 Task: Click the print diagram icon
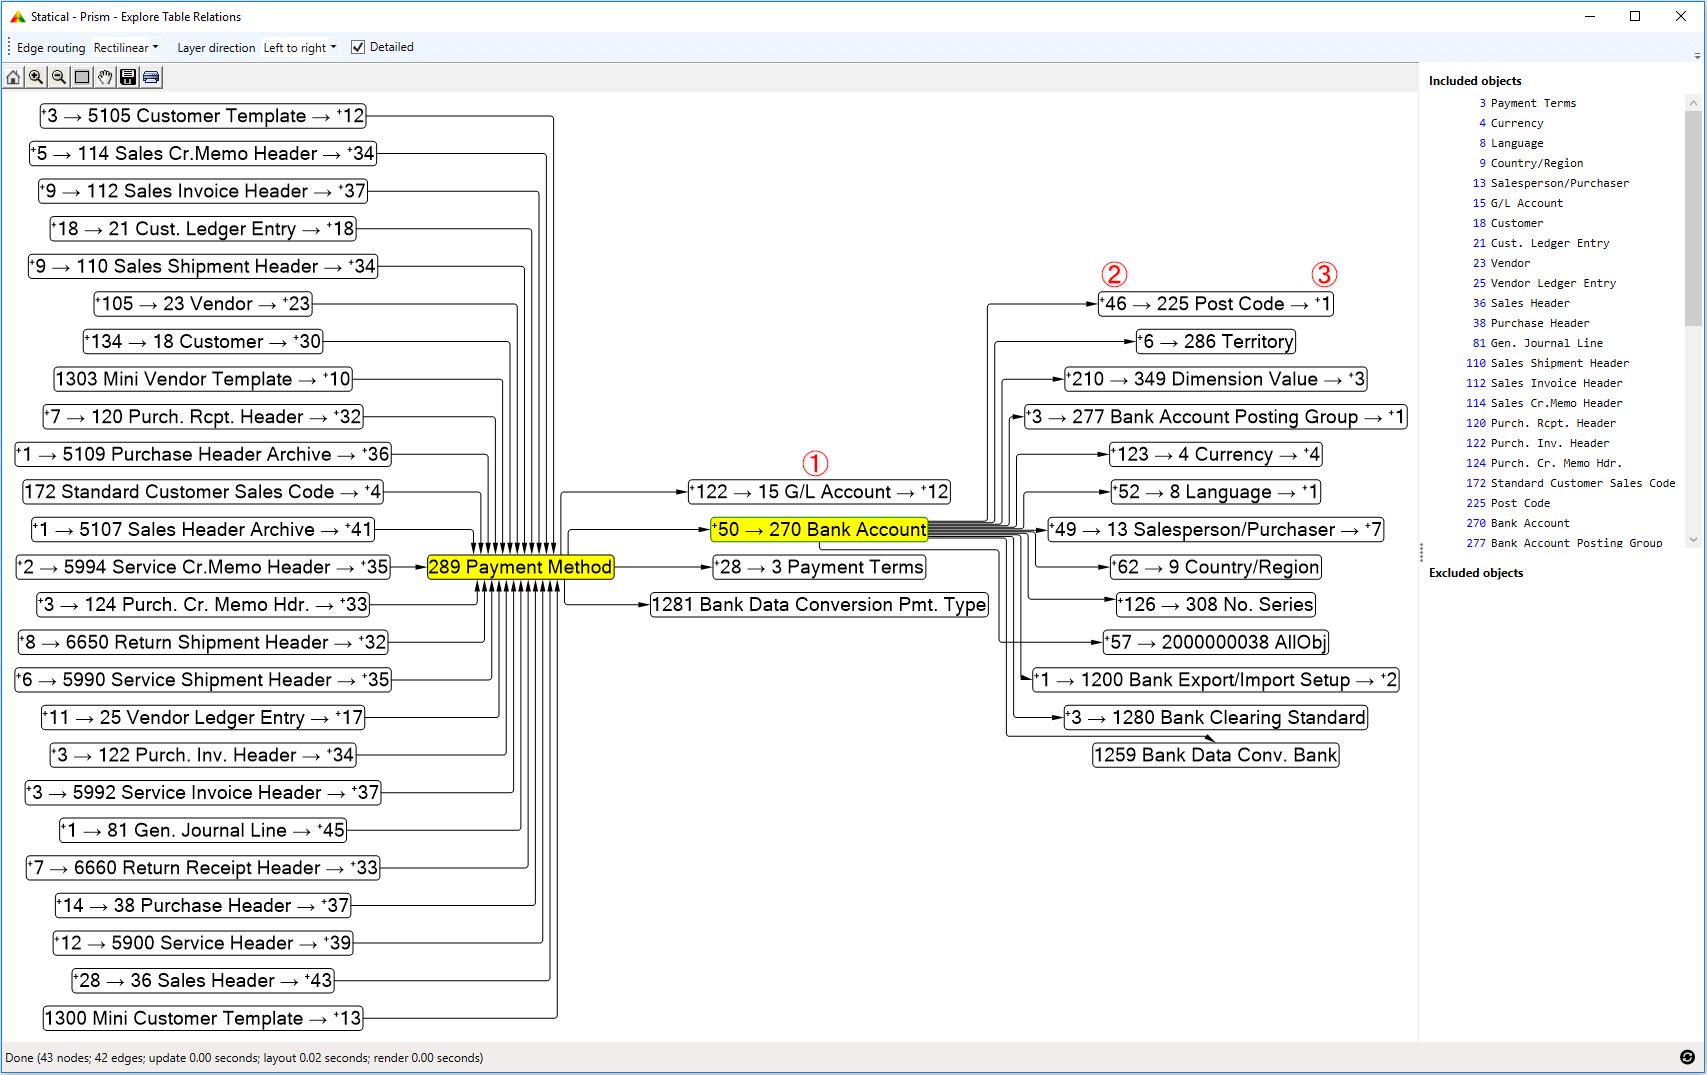pyautogui.click(x=151, y=77)
